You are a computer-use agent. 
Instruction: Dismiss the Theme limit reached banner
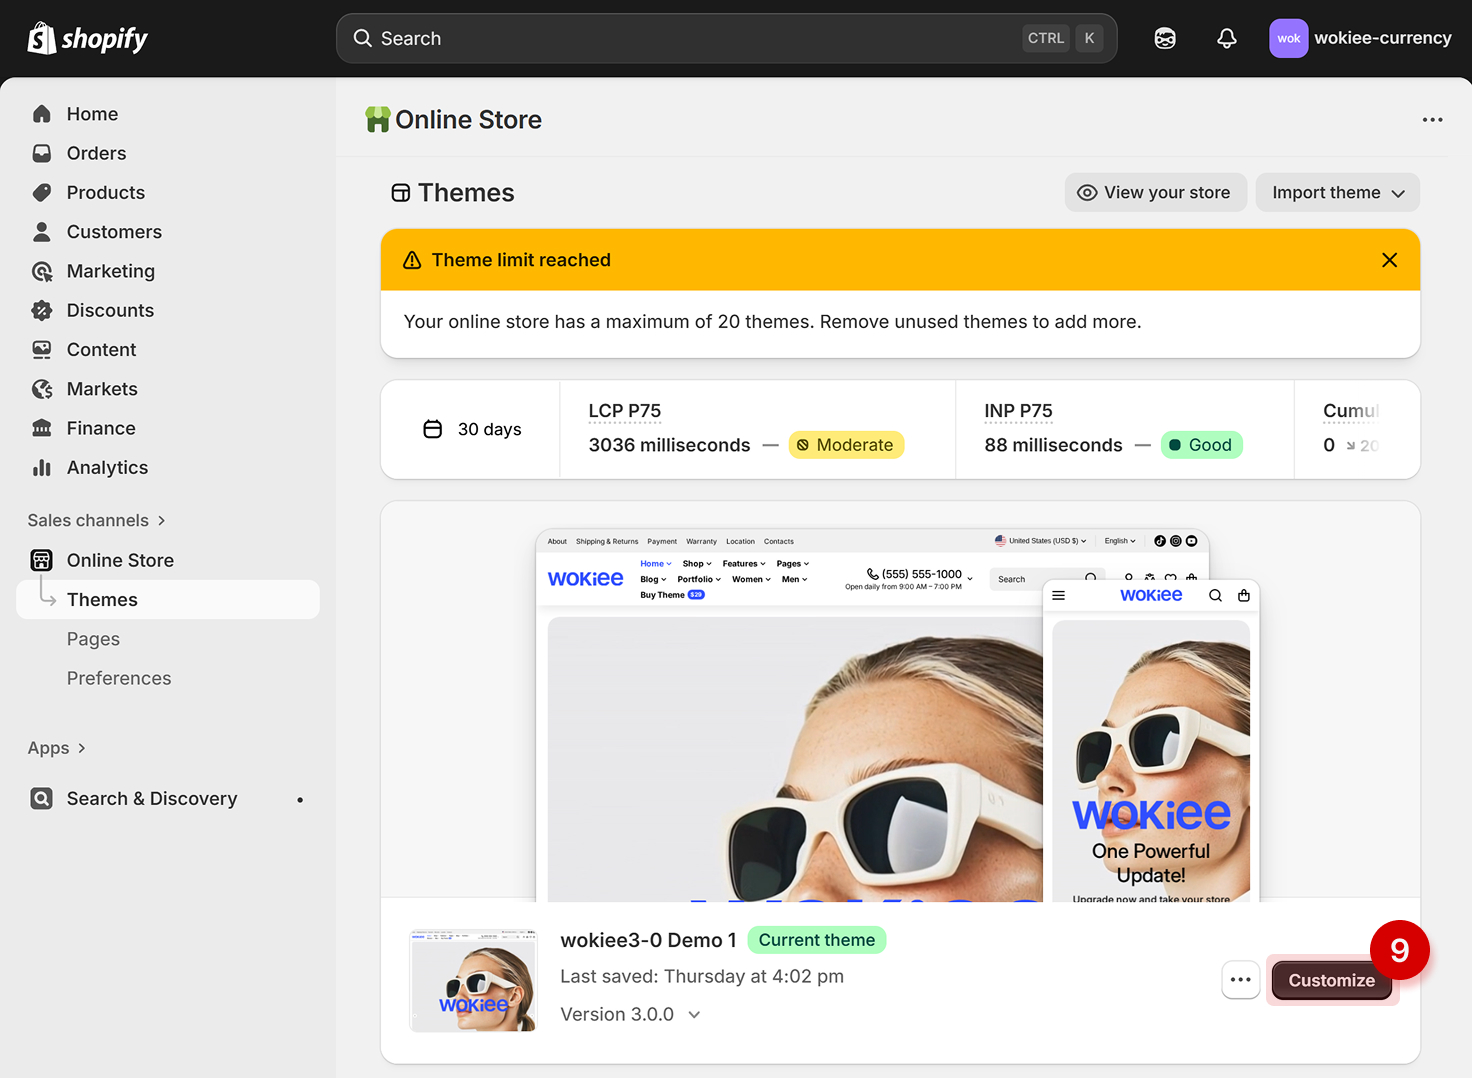tap(1389, 260)
